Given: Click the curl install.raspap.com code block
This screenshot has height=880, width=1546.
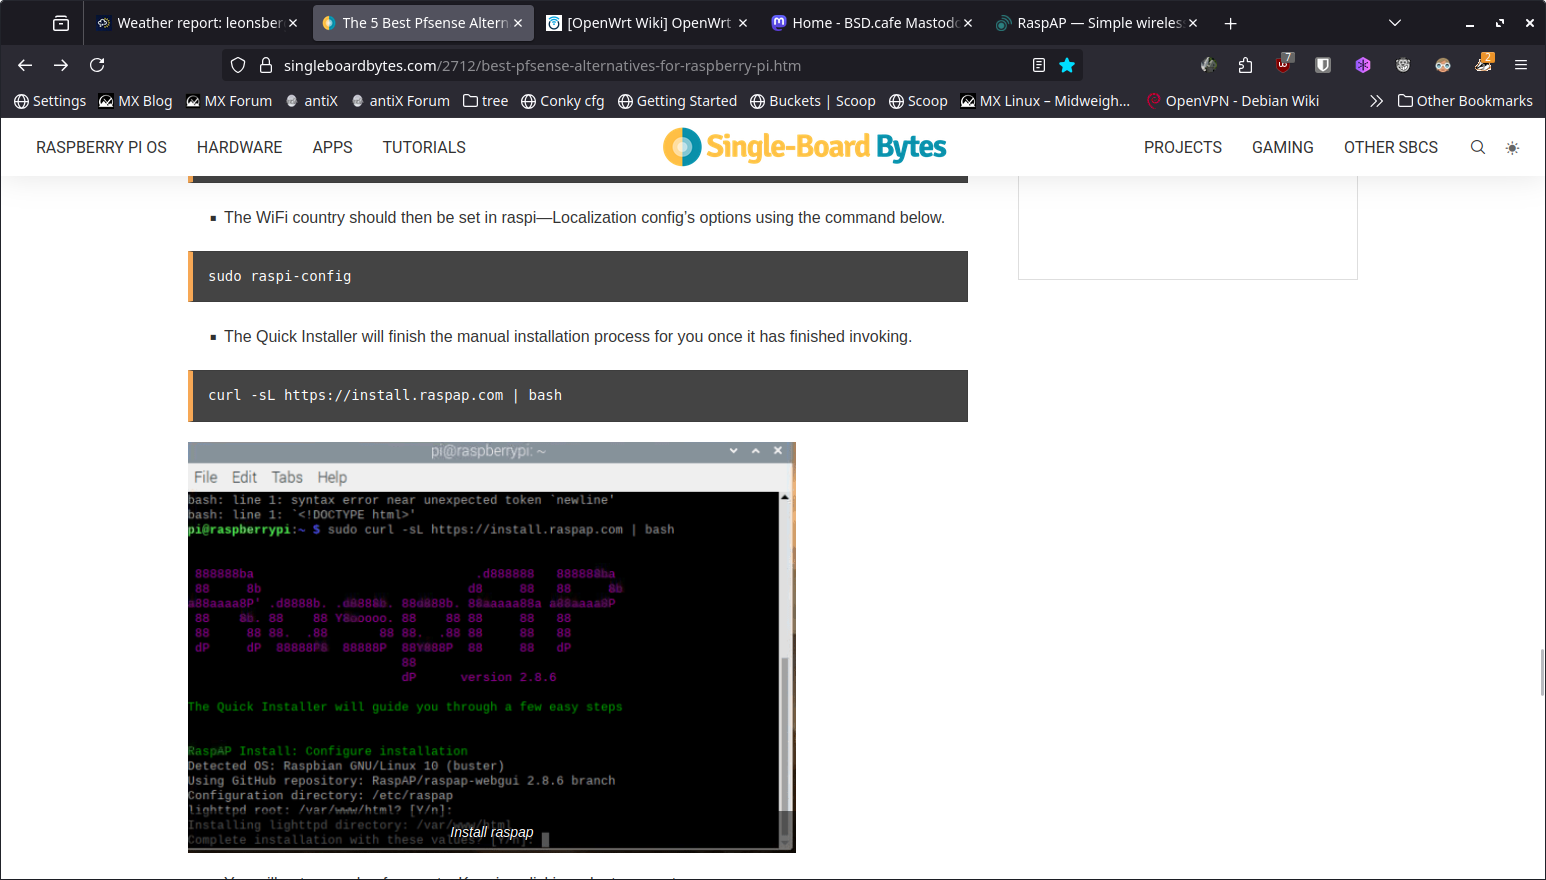Looking at the screenshot, I should (578, 395).
